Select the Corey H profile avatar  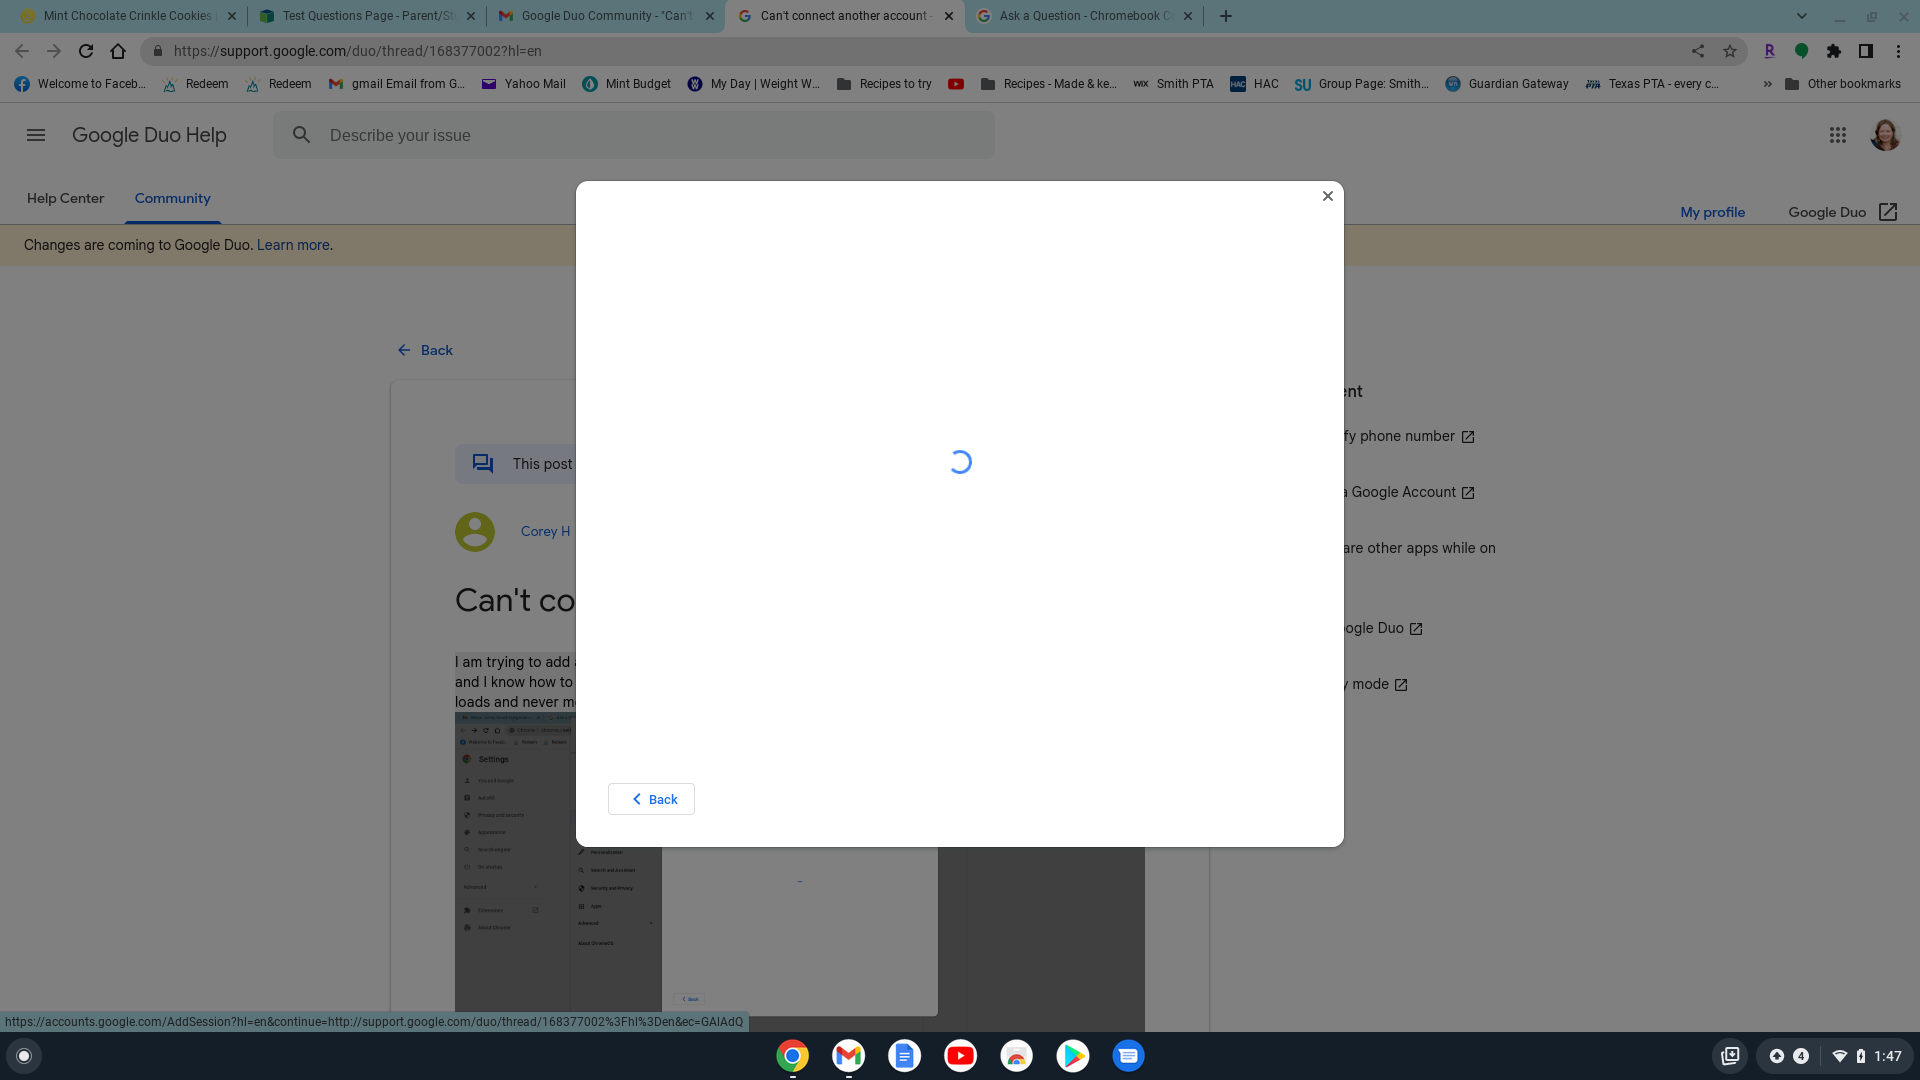(x=473, y=530)
